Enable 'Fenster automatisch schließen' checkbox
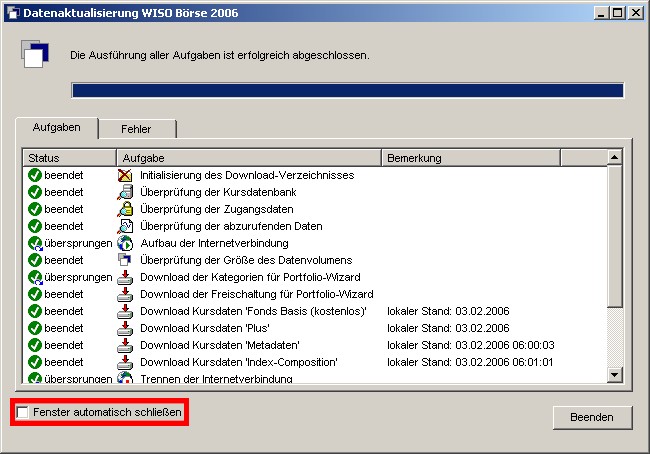This screenshot has width=650, height=454. pyautogui.click(x=22, y=412)
